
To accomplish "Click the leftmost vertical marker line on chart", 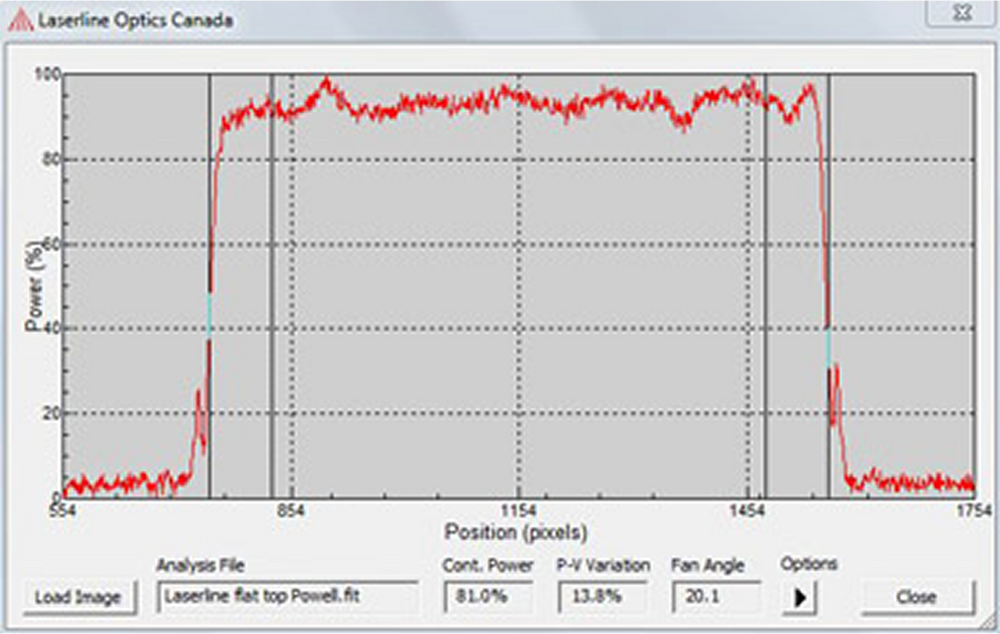I will coord(209,200).
